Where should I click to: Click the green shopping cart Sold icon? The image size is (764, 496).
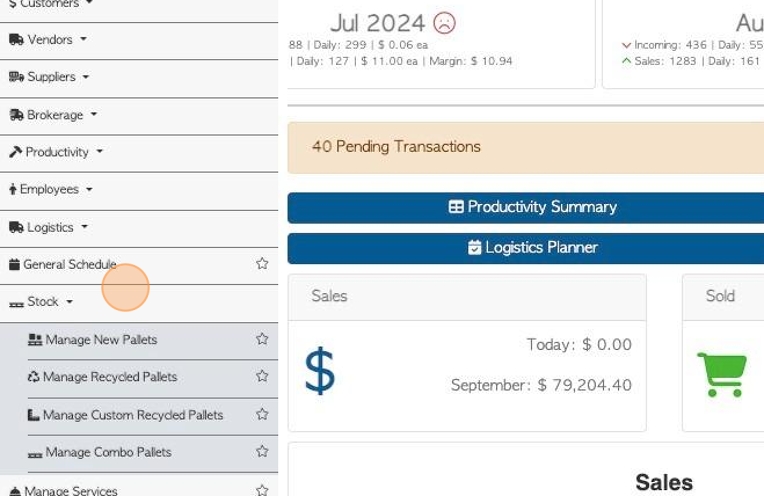coord(722,374)
